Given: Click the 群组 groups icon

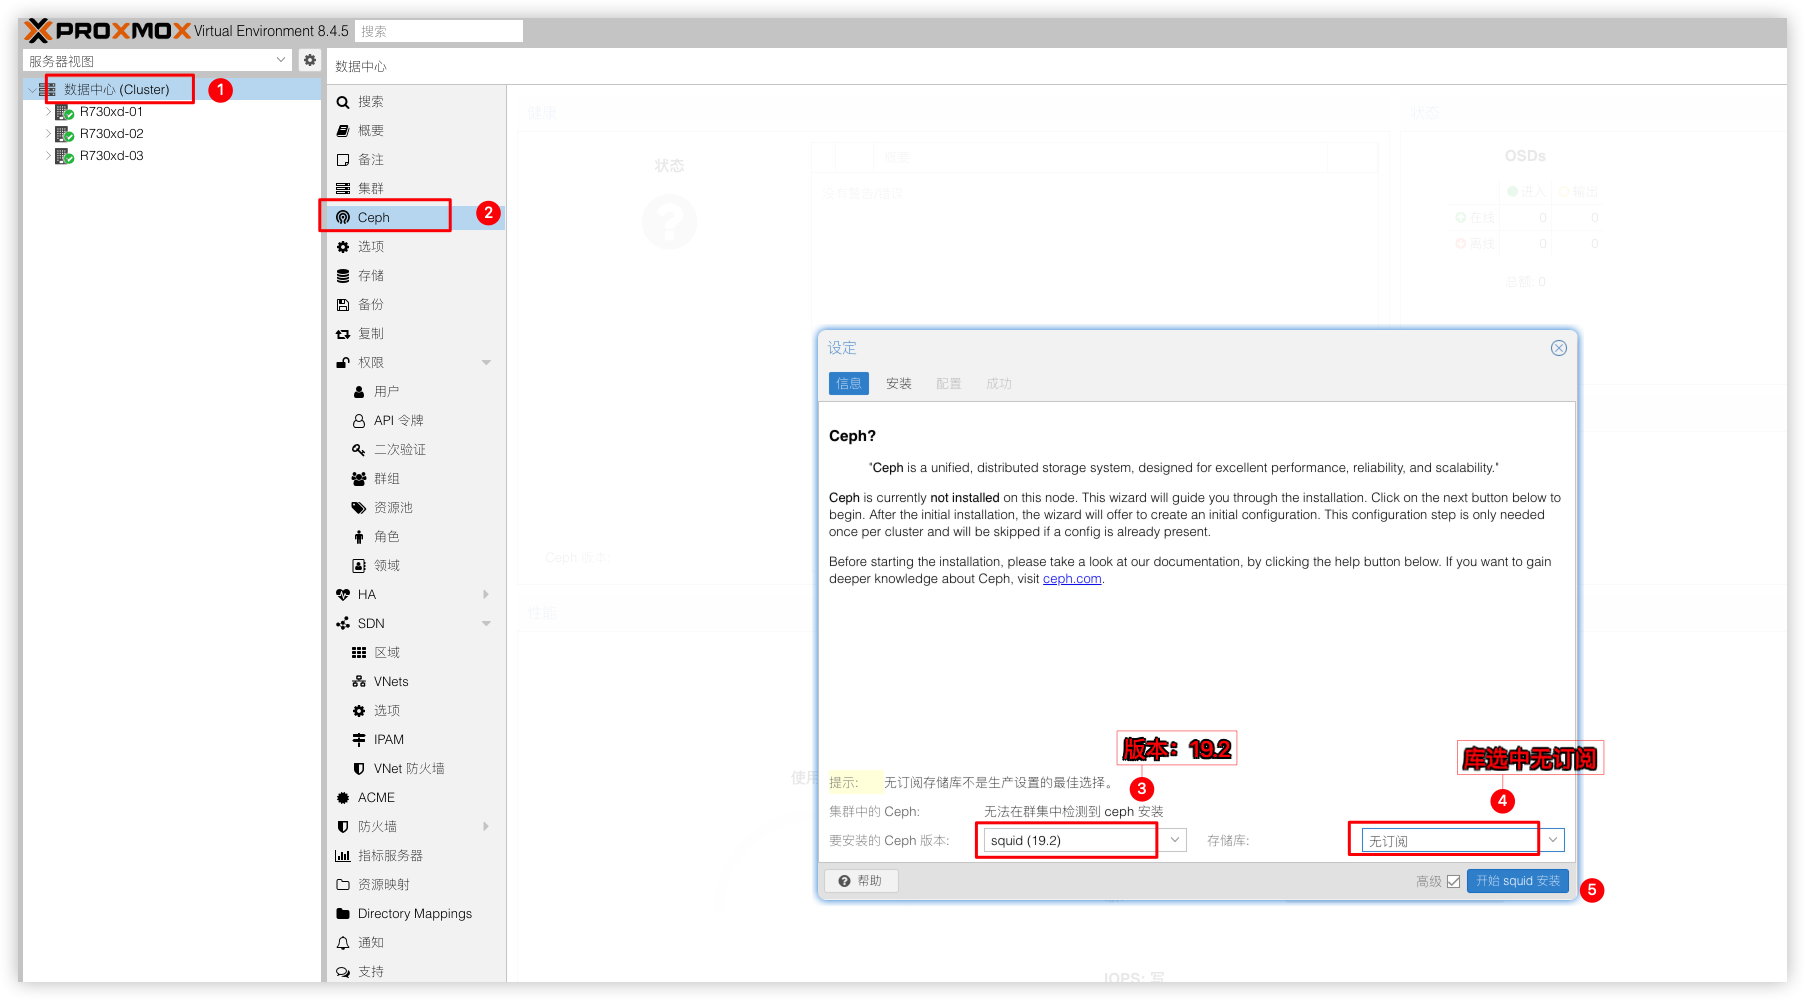Looking at the screenshot, I should pyautogui.click(x=359, y=479).
